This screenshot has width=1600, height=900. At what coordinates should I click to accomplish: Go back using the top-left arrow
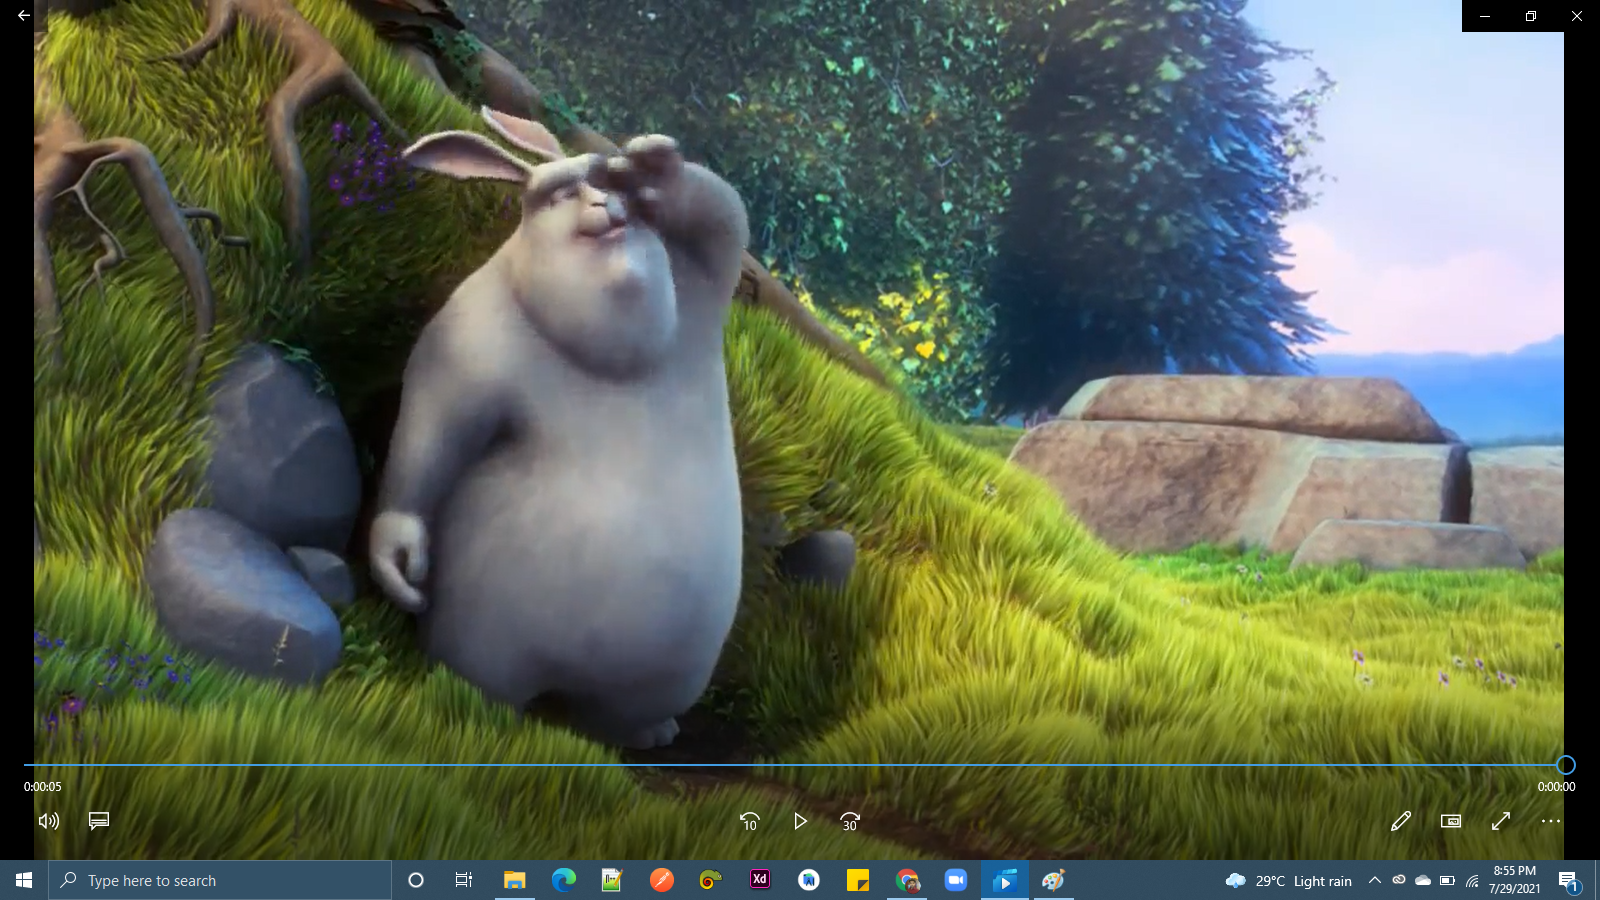tap(23, 16)
